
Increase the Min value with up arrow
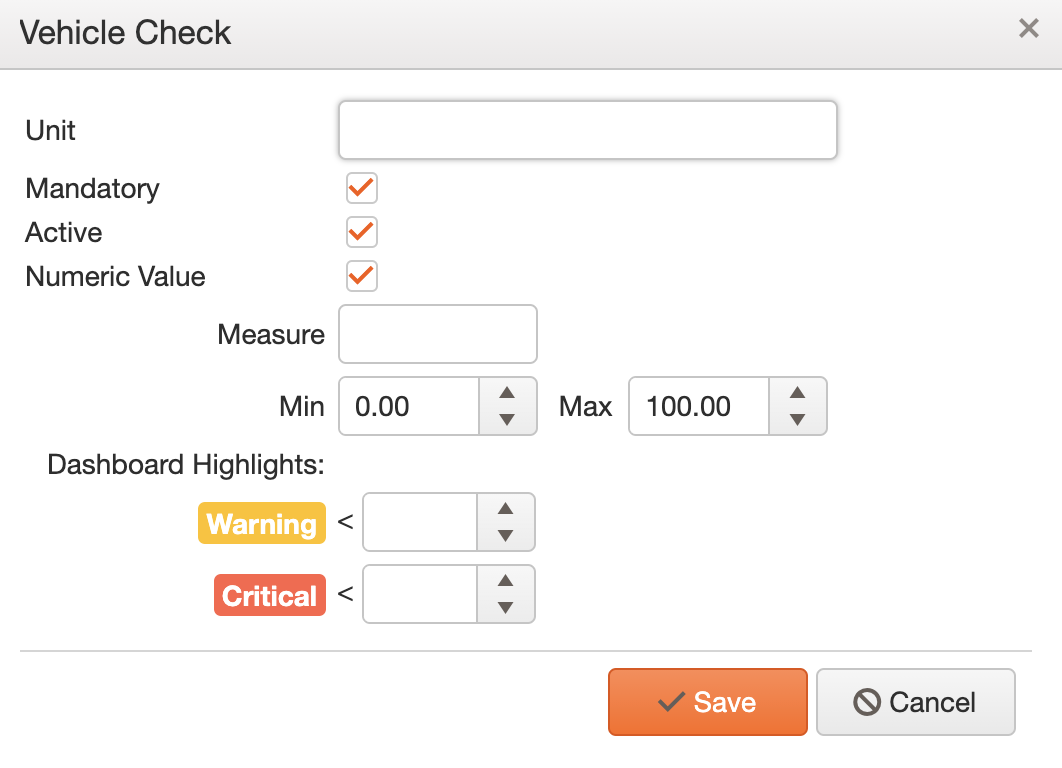(x=507, y=393)
